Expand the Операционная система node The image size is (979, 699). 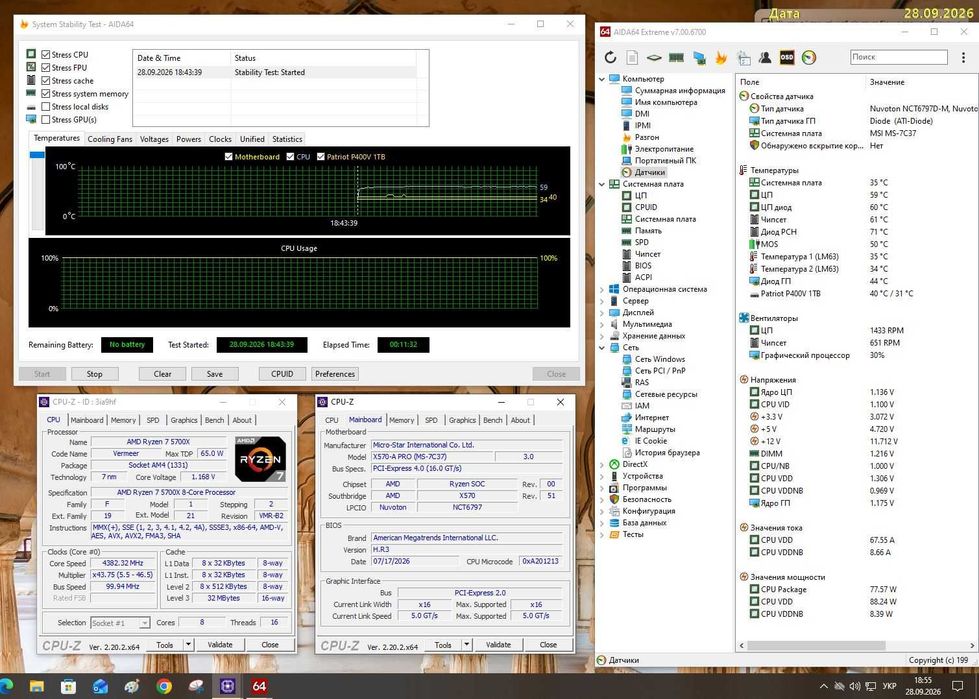click(x=602, y=290)
